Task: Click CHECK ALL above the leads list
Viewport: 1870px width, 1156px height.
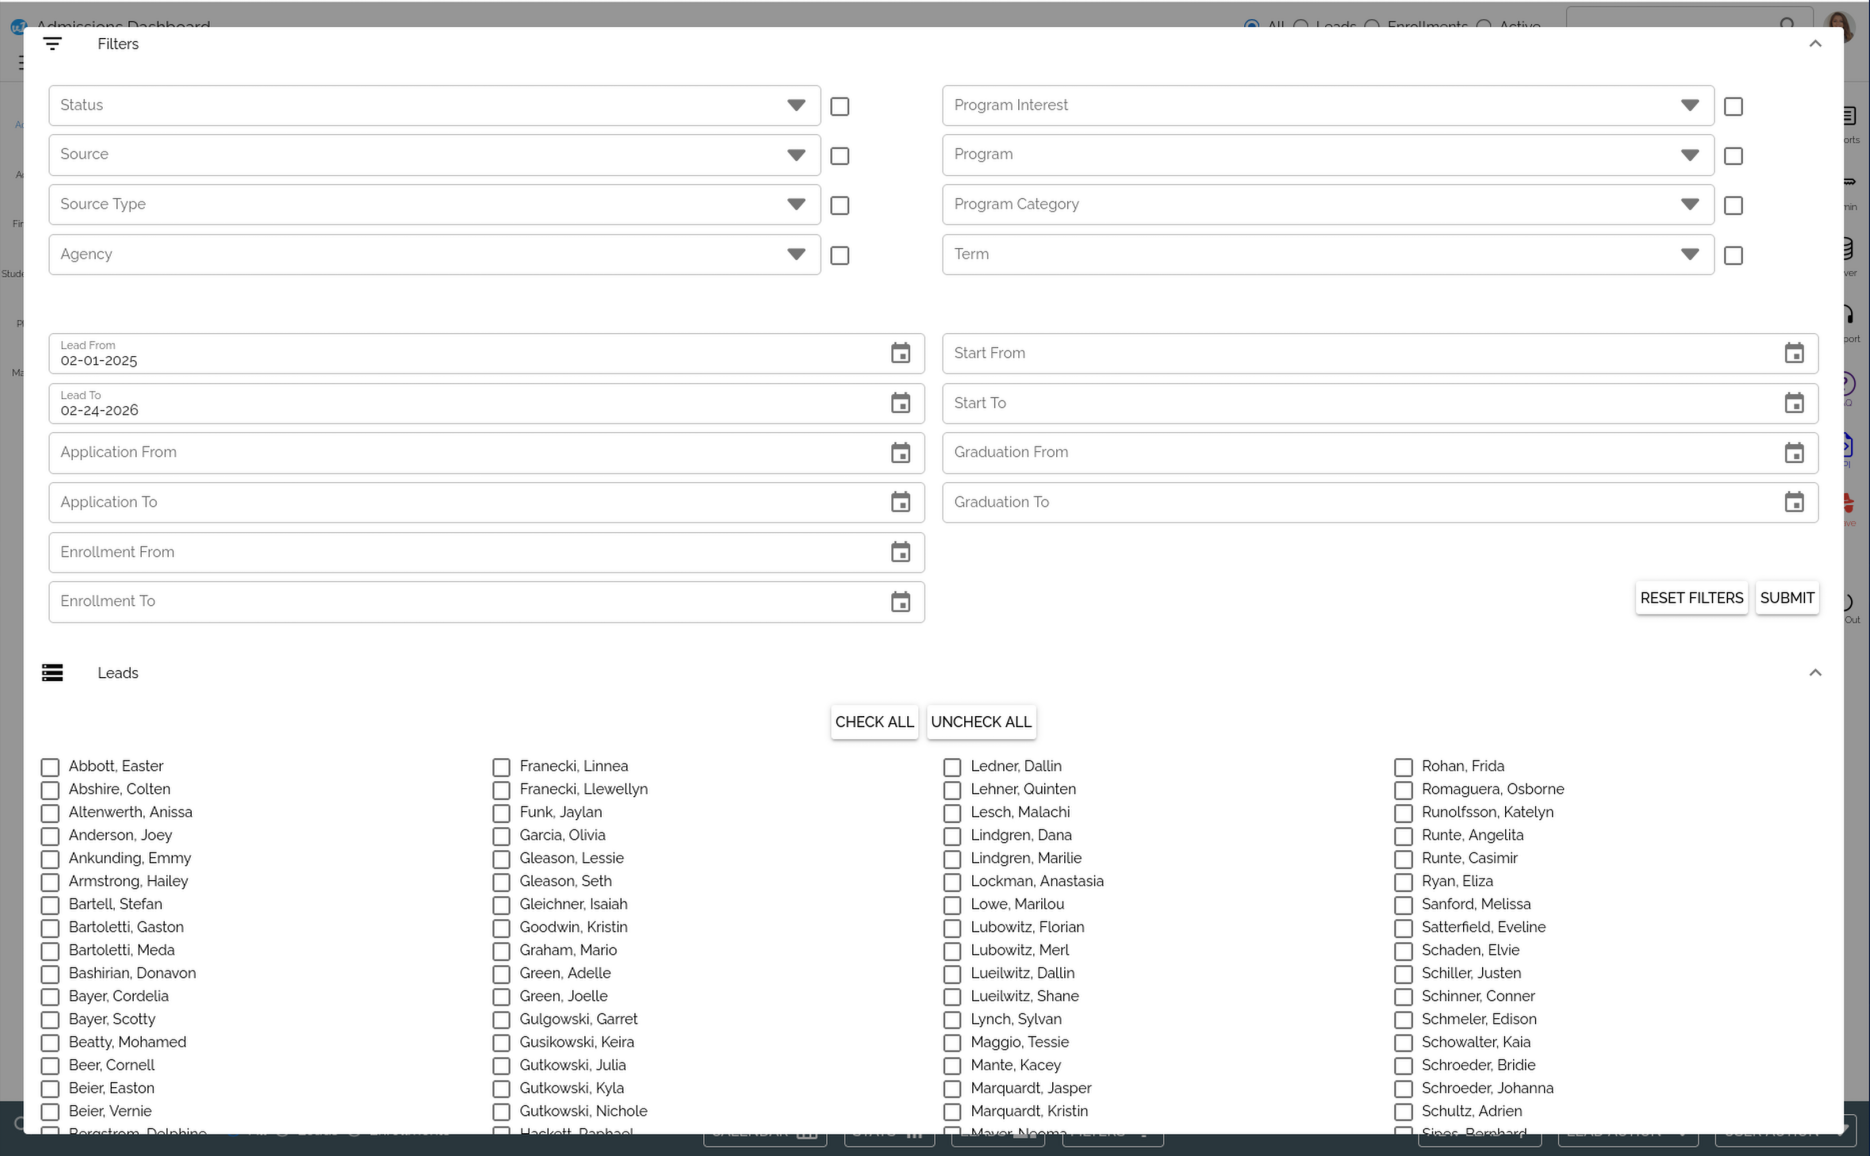Action: coord(873,721)
